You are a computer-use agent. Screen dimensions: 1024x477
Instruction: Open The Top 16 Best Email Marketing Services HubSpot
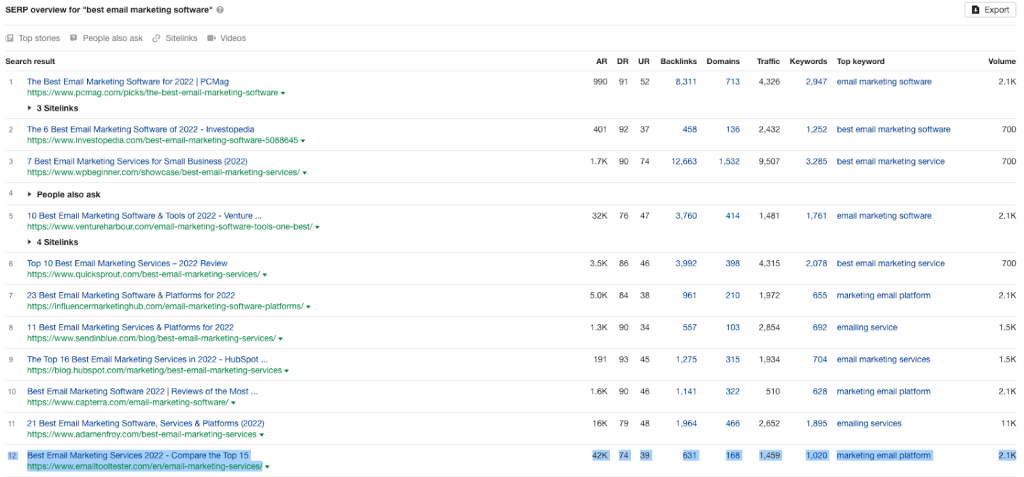click(x=148, y=359)
